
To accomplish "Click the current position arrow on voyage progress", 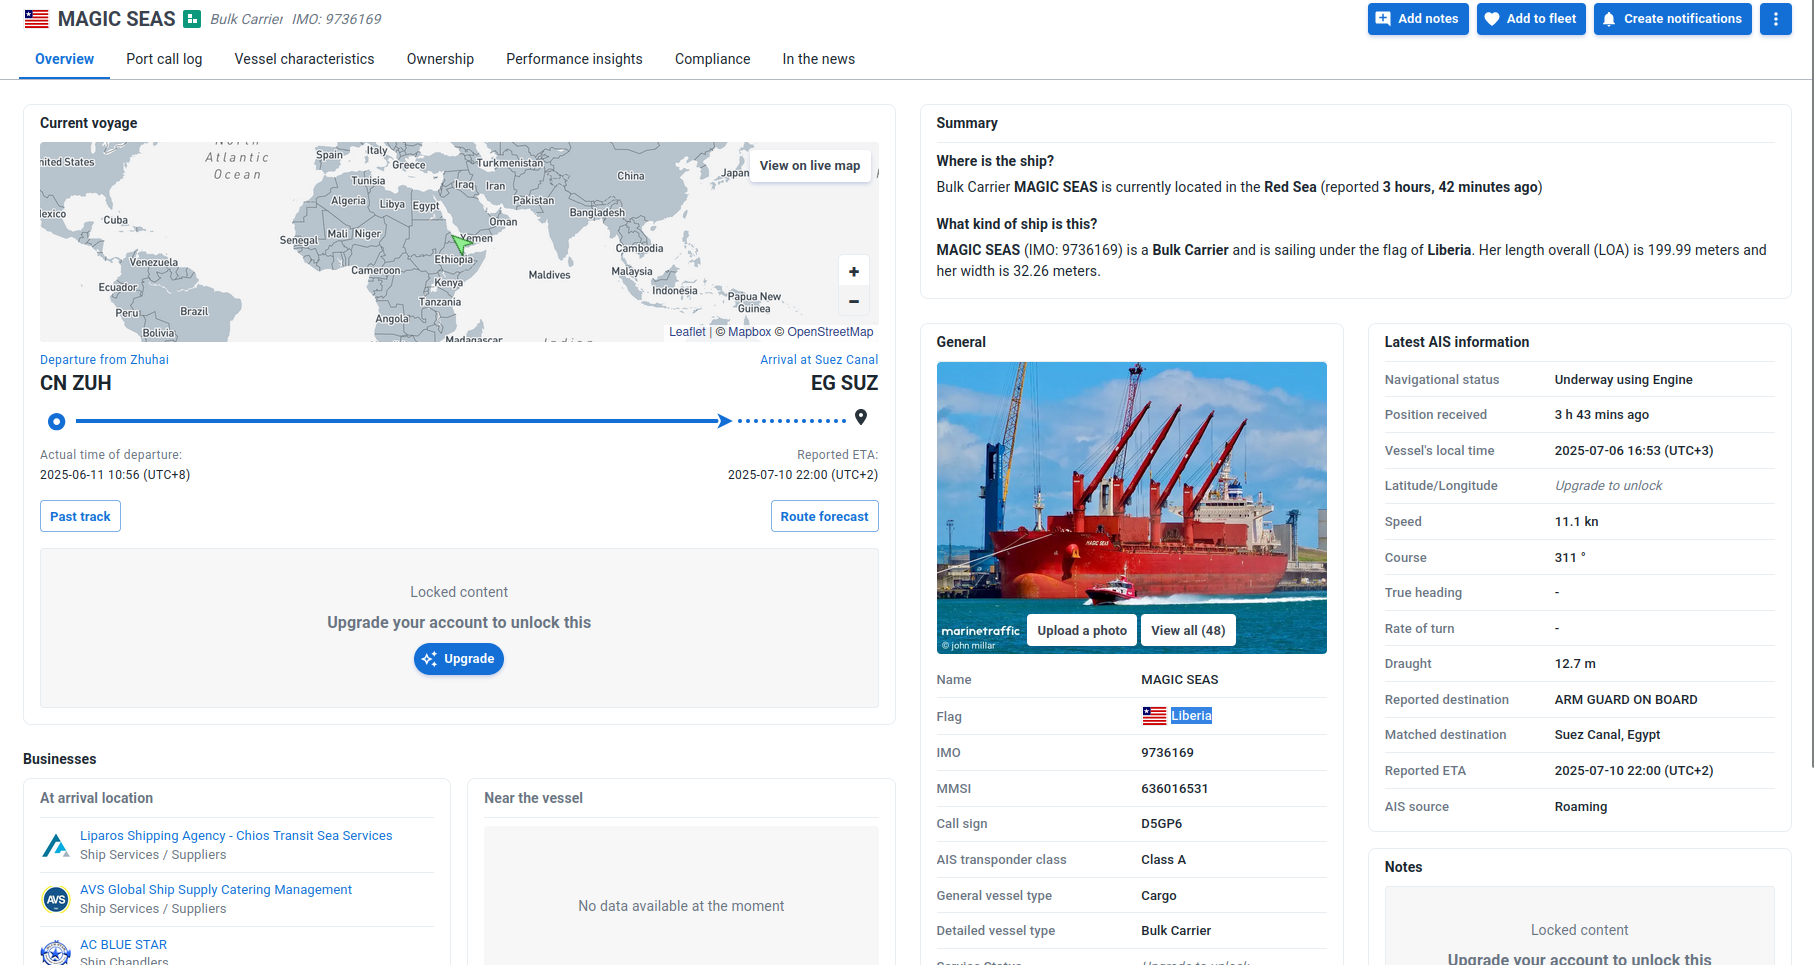I will point(725,421).
